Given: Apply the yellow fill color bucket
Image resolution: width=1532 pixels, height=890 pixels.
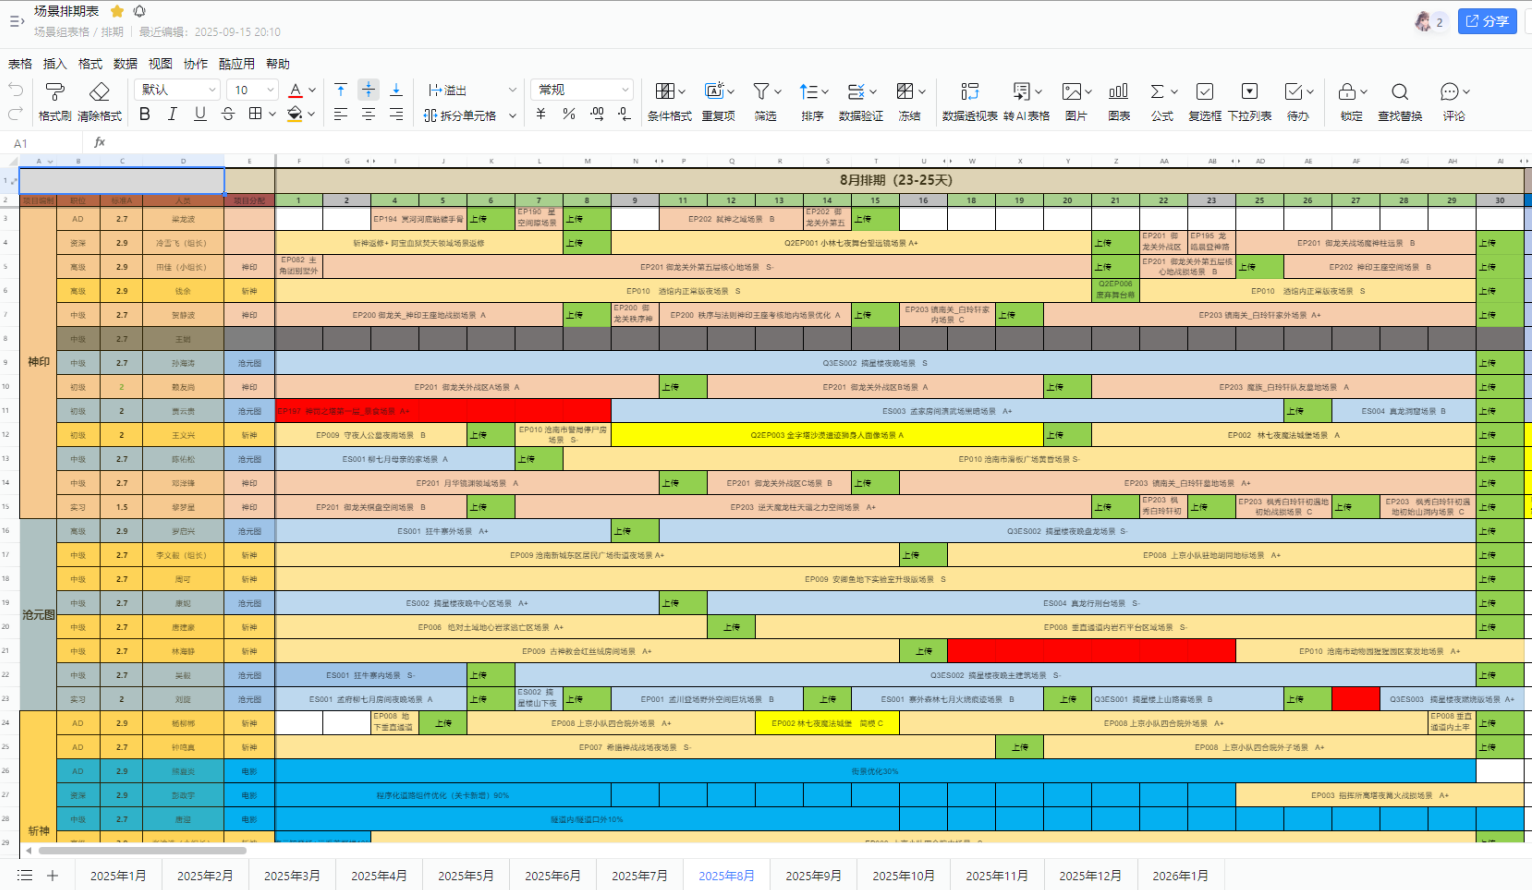Looking at the screenshot, I should click(295, 115).
